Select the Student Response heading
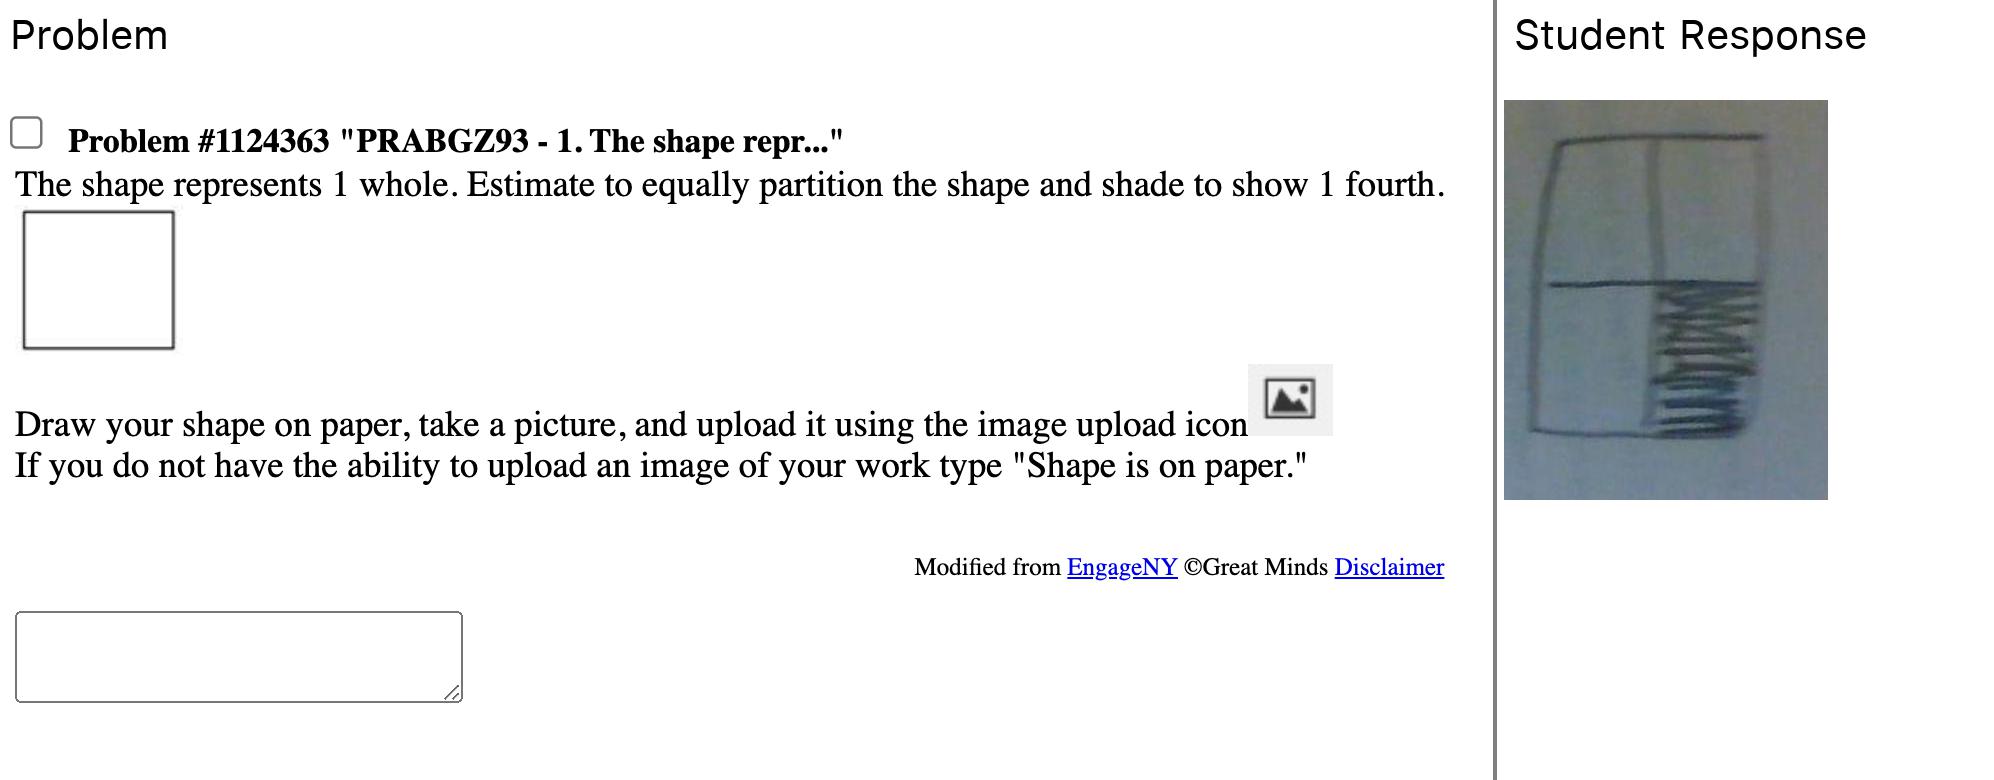Screen dimensions: 1994x780 [x=1689, y=36]
